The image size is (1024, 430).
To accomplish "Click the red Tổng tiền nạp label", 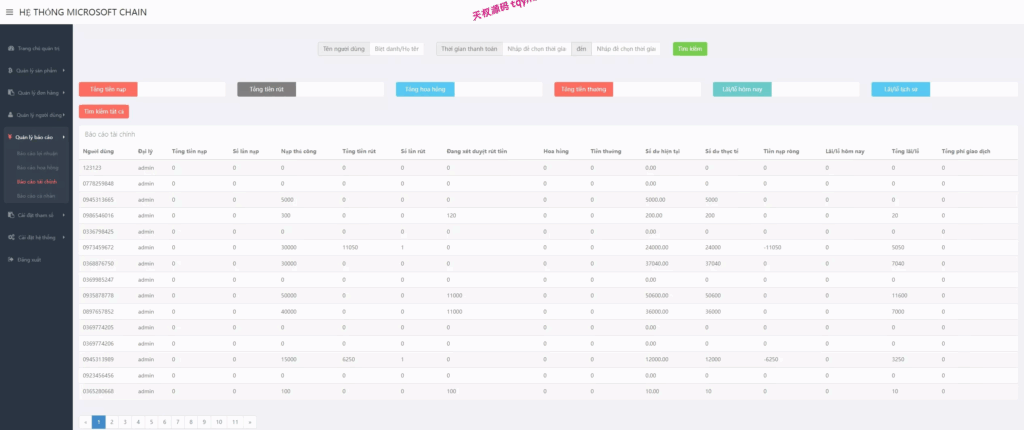I will click(x=108, y=90).
